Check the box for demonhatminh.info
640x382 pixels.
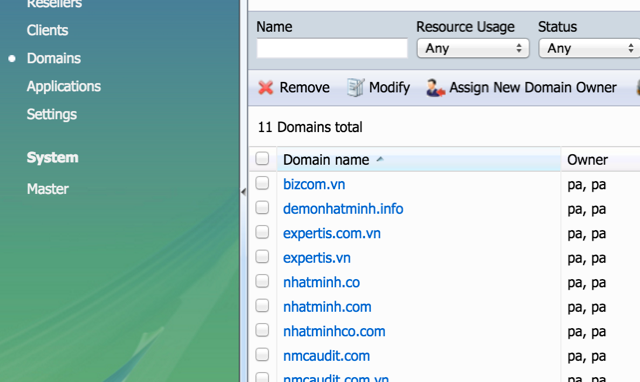pyautogui.click(x=262, y=208)
